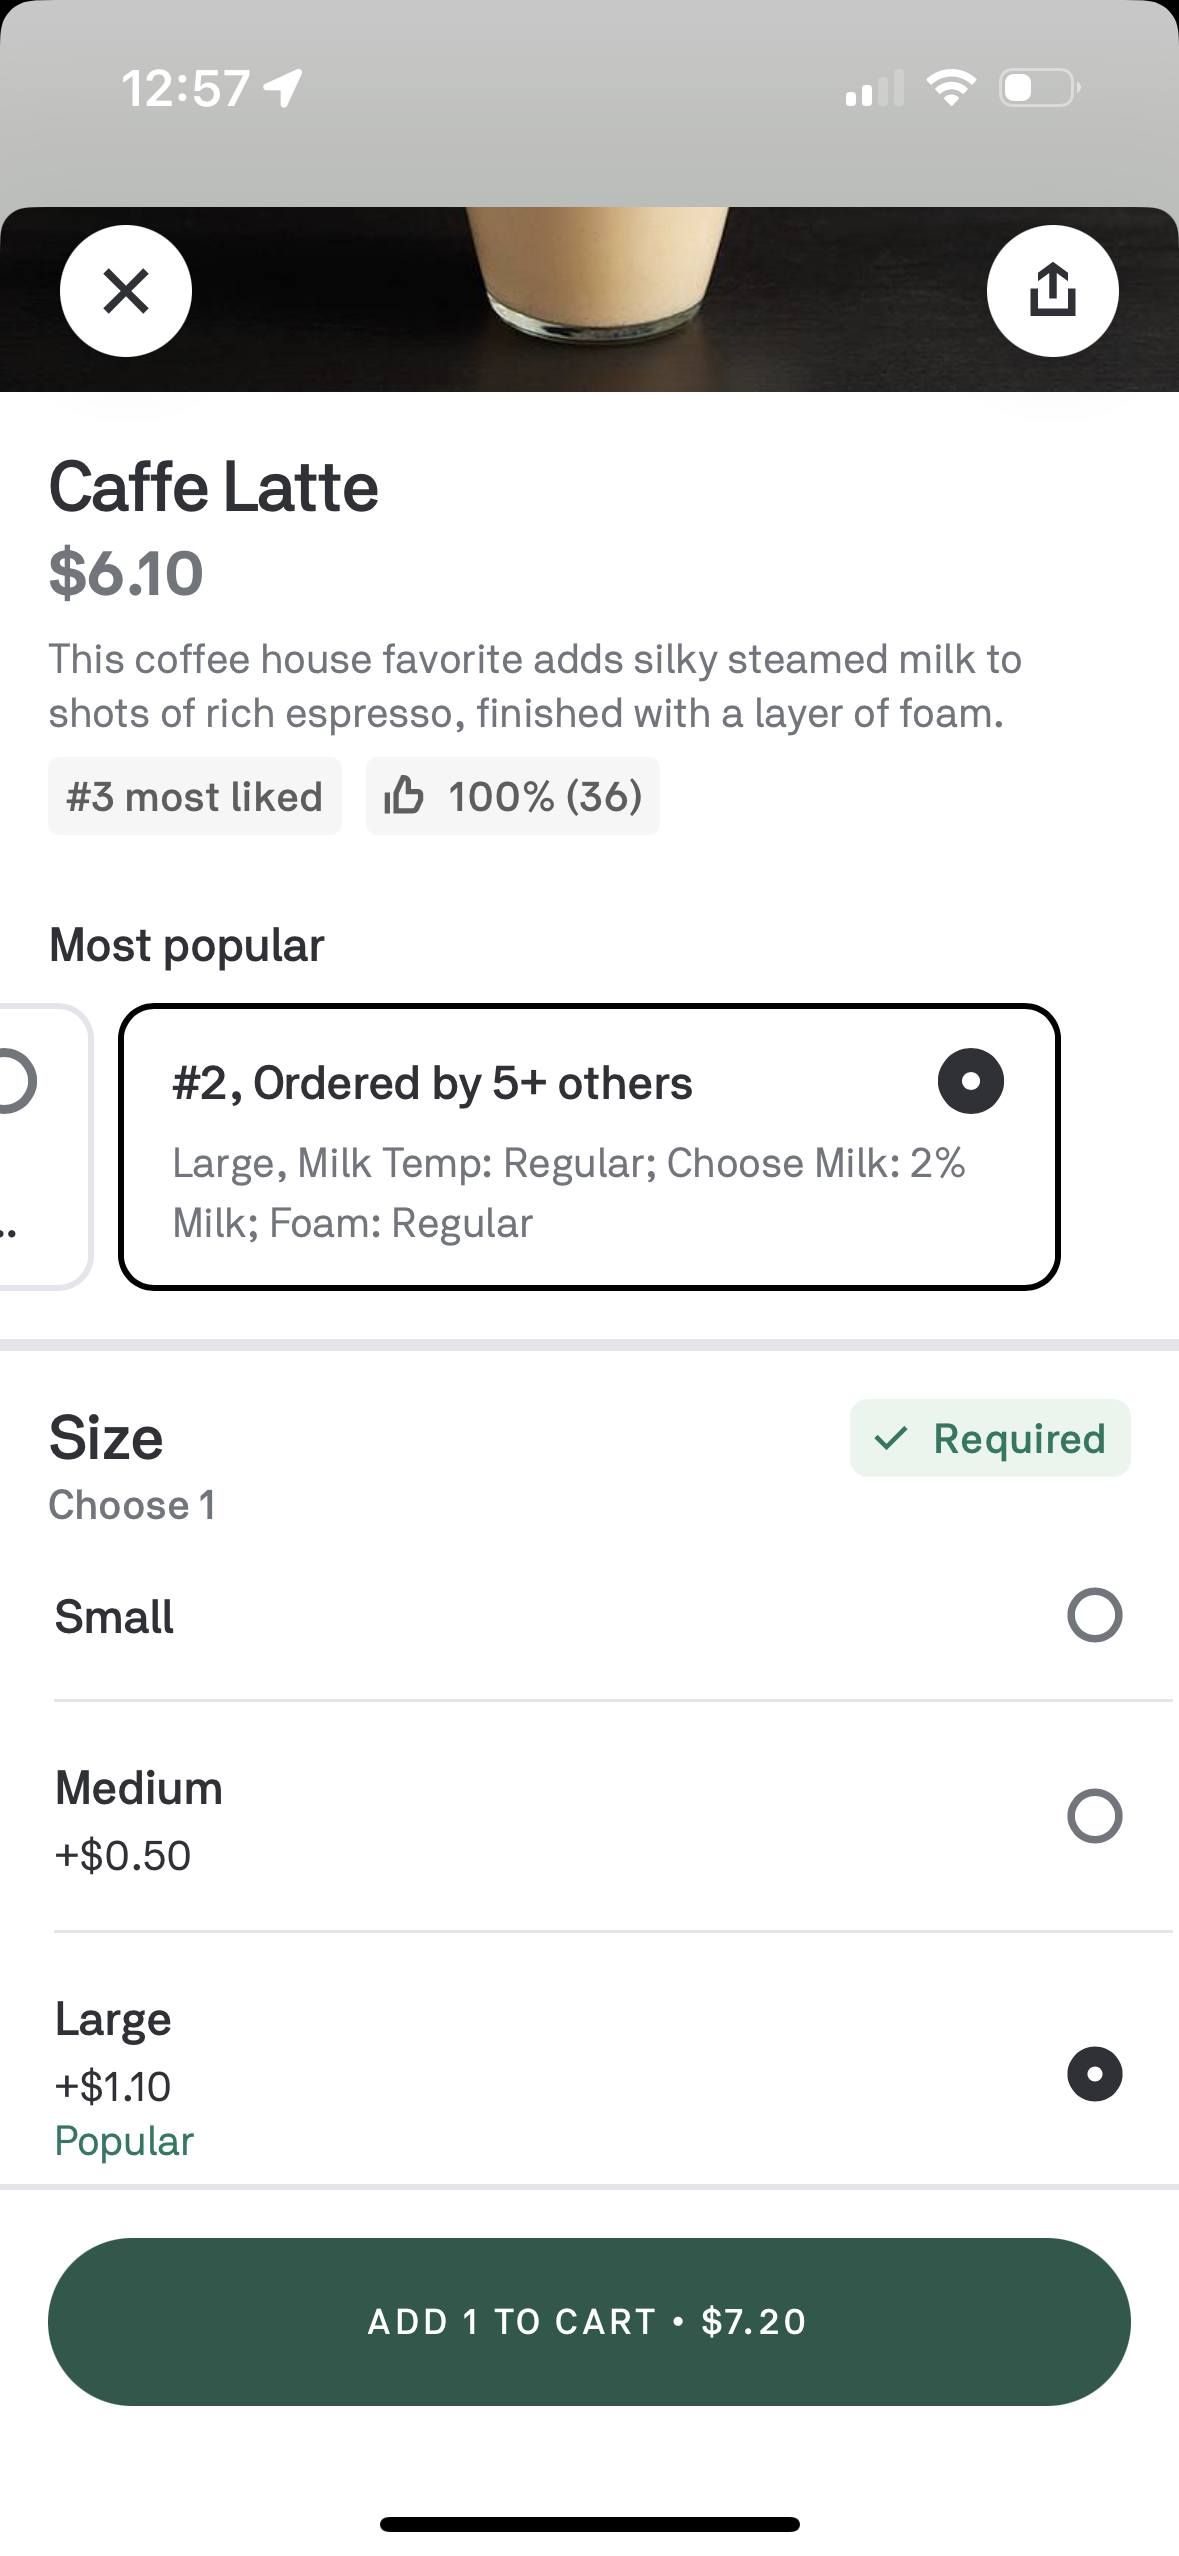Select the Large size radio button
Image resolution: width=1179 pixels, height=2556 pixels.
pos(1095,2074)
